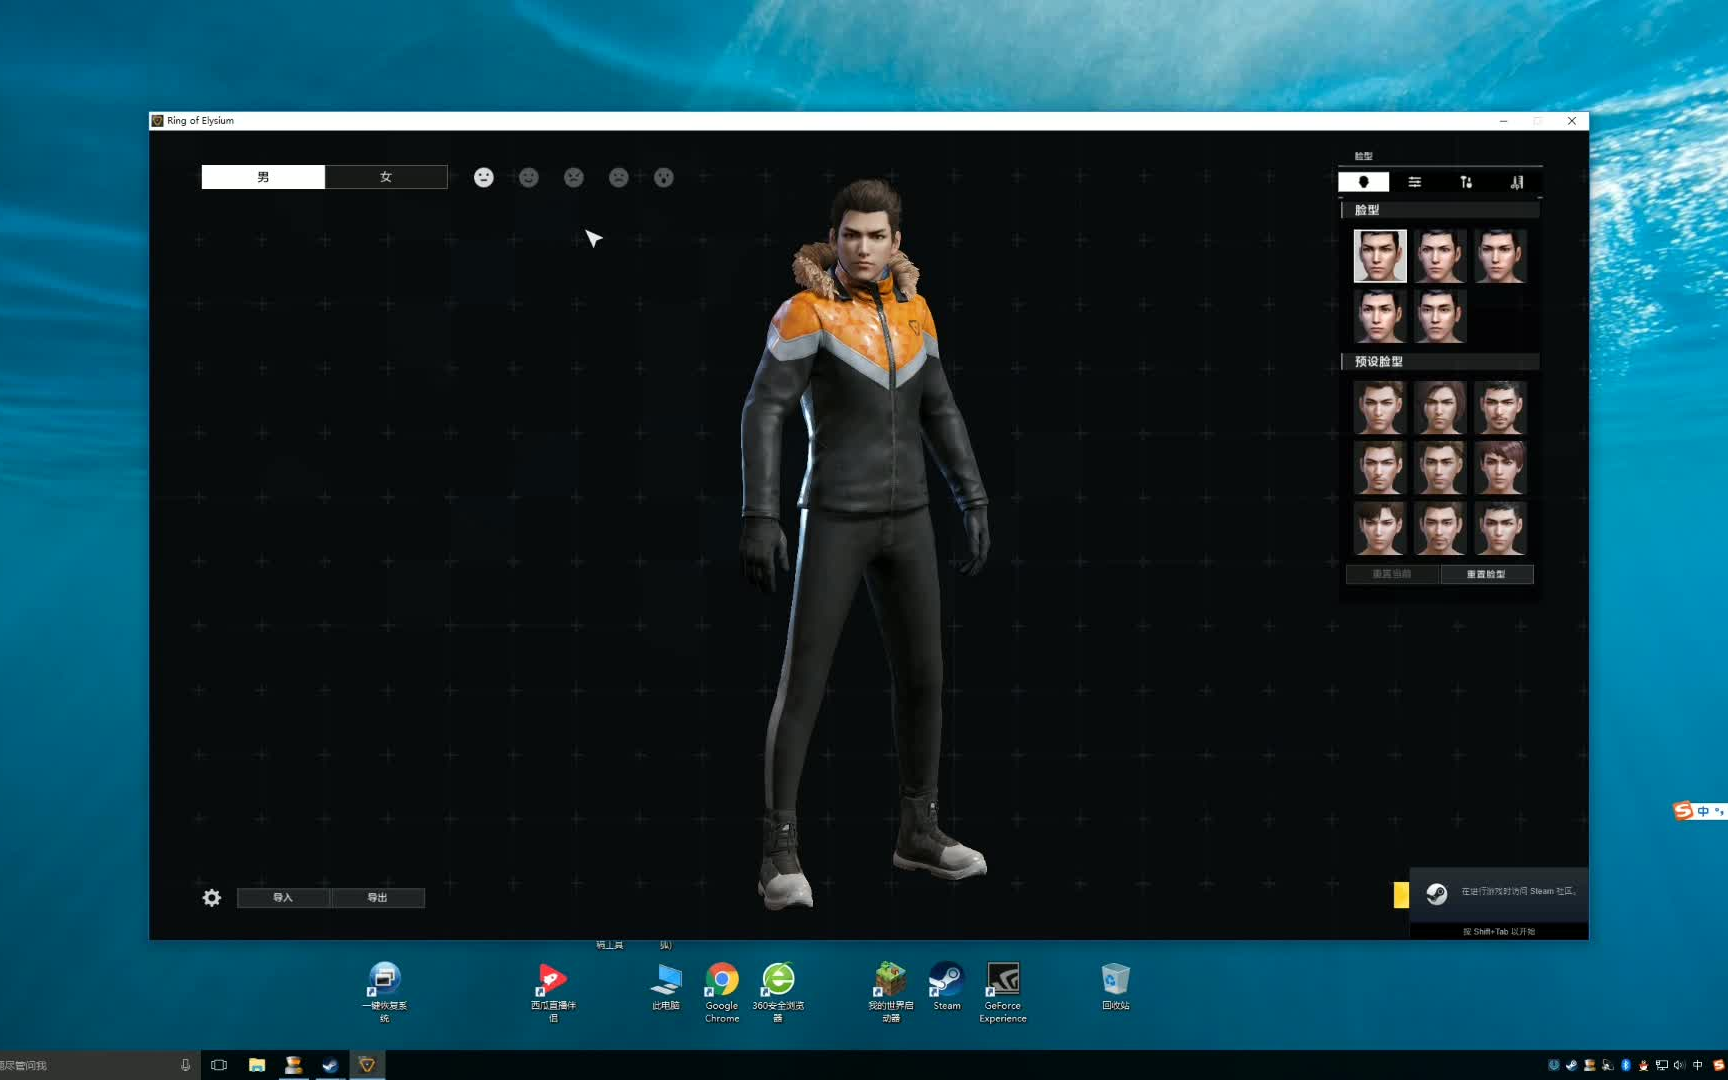The height and width of the screenshot is (1080, 1728).
Task: Pick center preset face in preset grid
Action: [x=1440, y=467]
